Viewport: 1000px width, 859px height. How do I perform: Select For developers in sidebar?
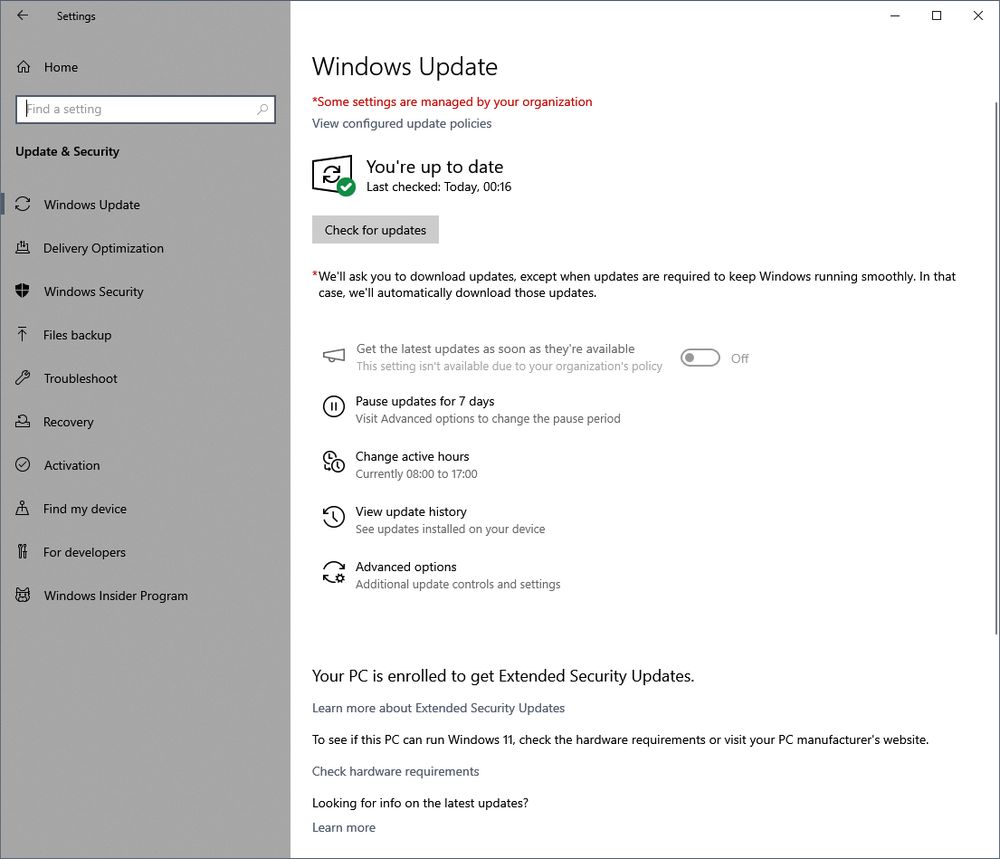point(145,552)
